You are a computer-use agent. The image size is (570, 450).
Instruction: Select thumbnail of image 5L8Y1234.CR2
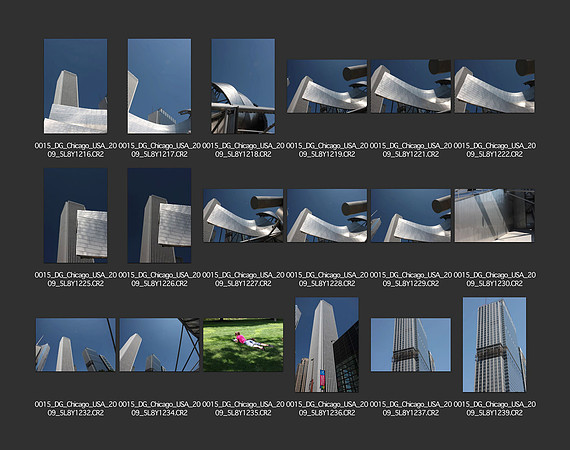tap(159, 345)
